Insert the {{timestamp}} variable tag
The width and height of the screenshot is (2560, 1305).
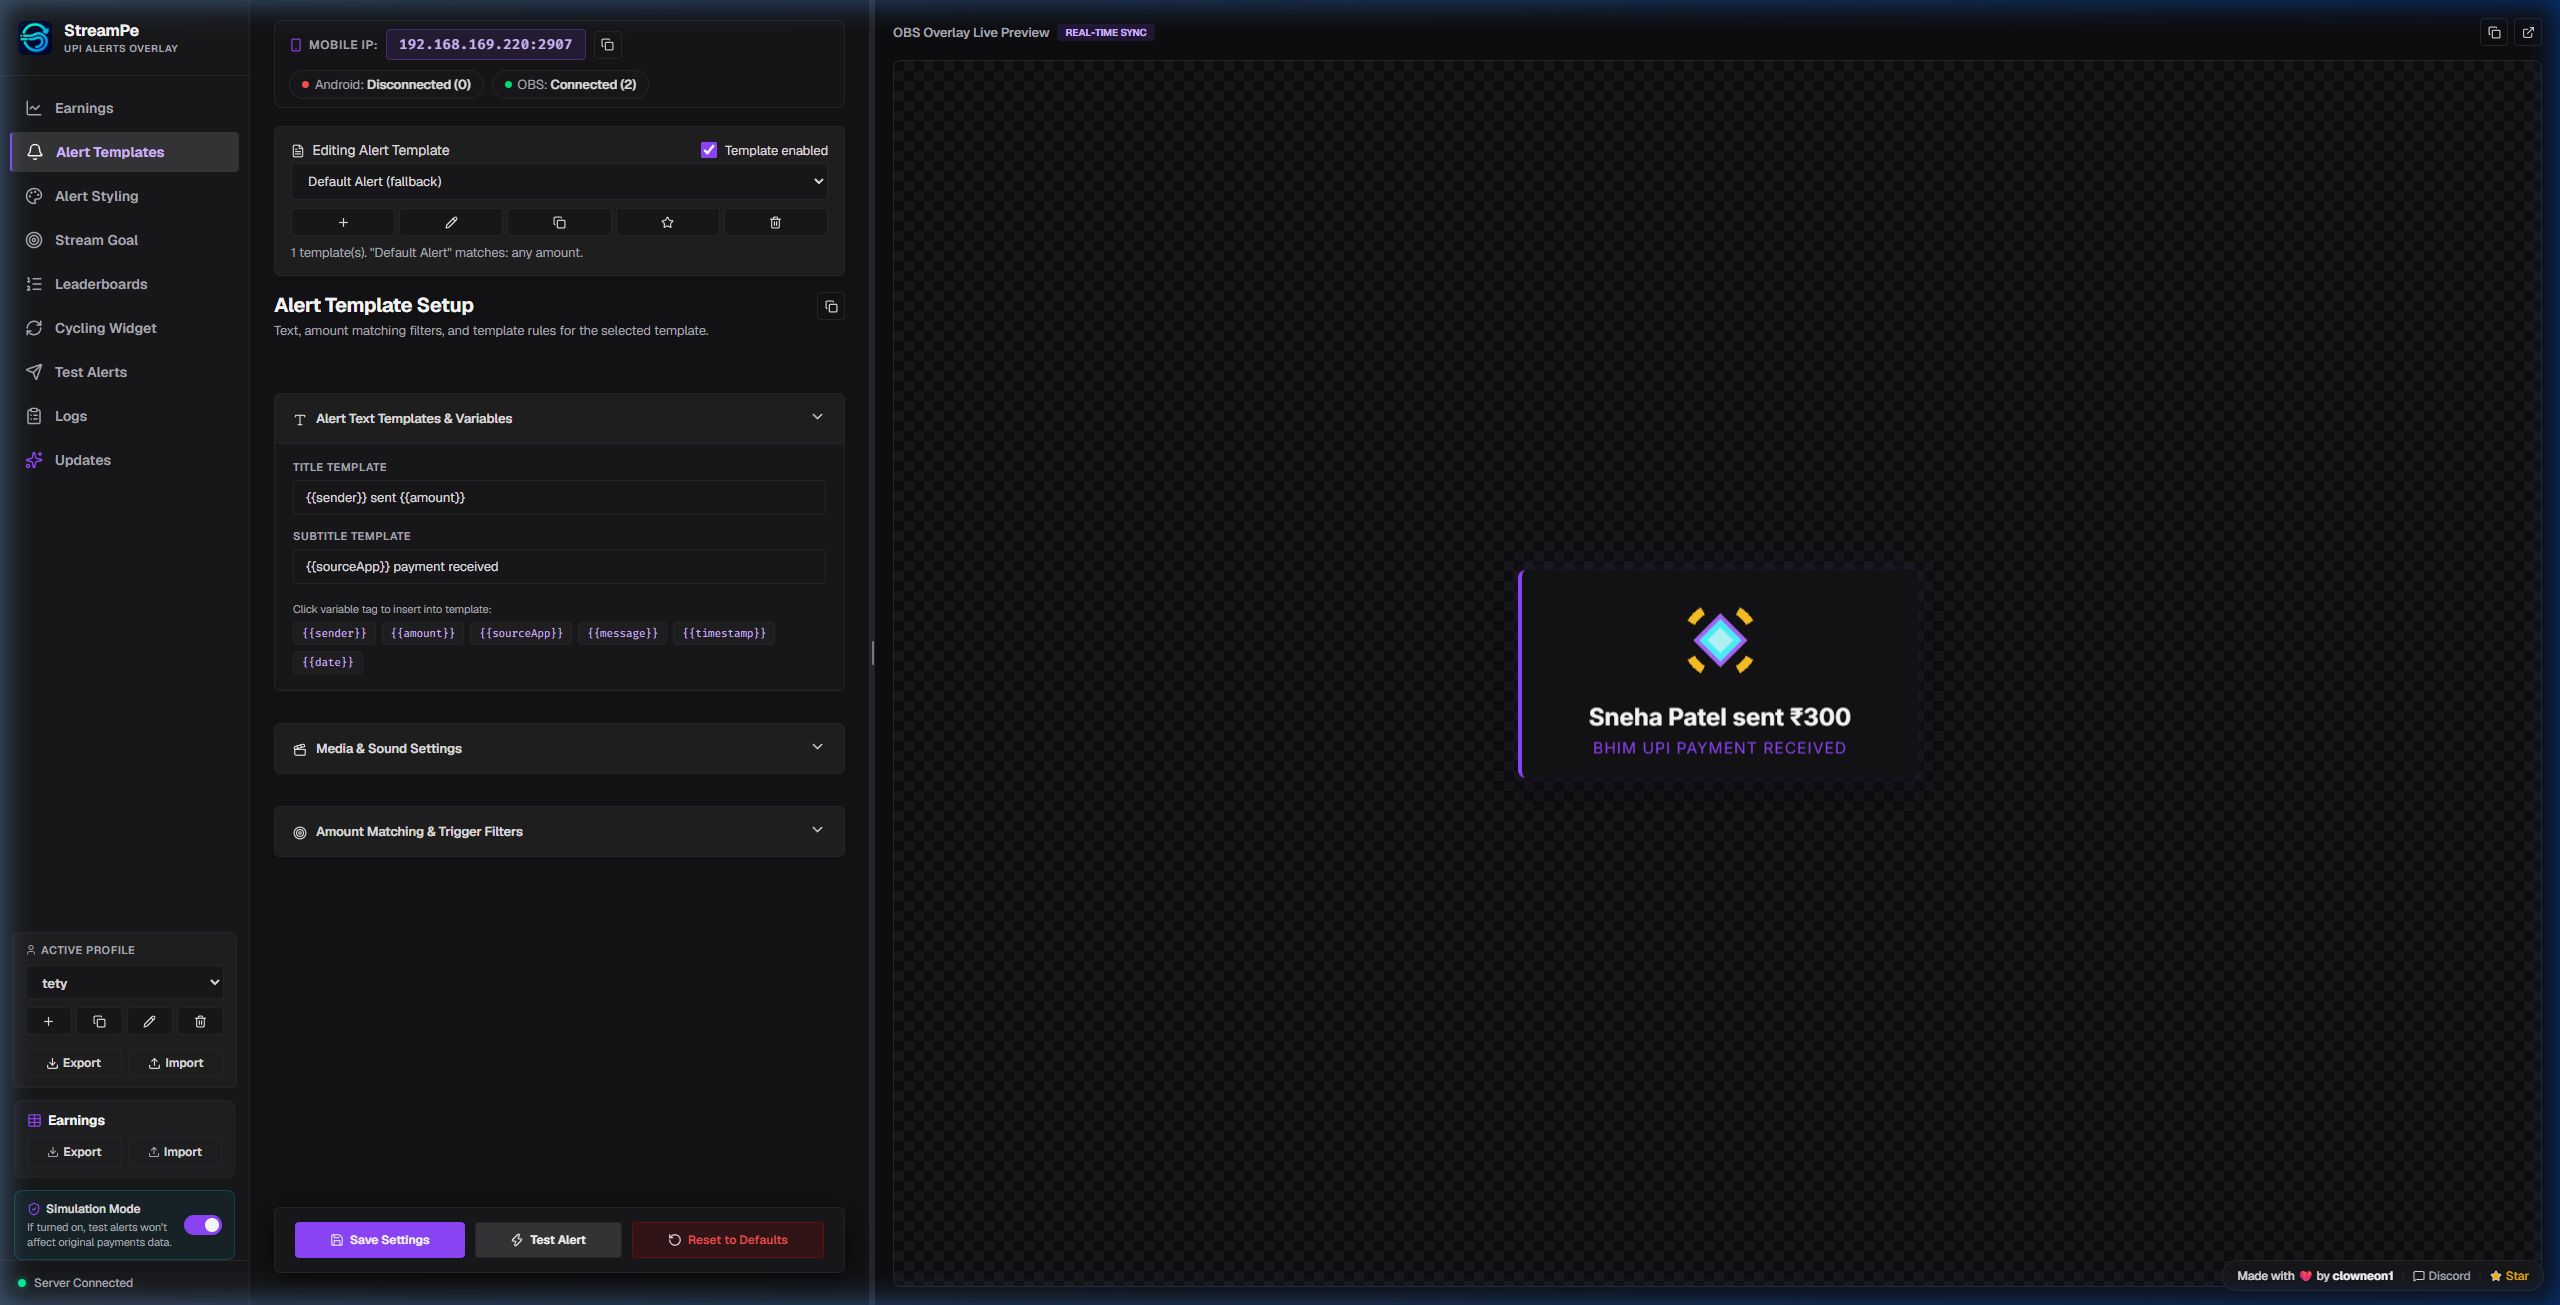724,633
